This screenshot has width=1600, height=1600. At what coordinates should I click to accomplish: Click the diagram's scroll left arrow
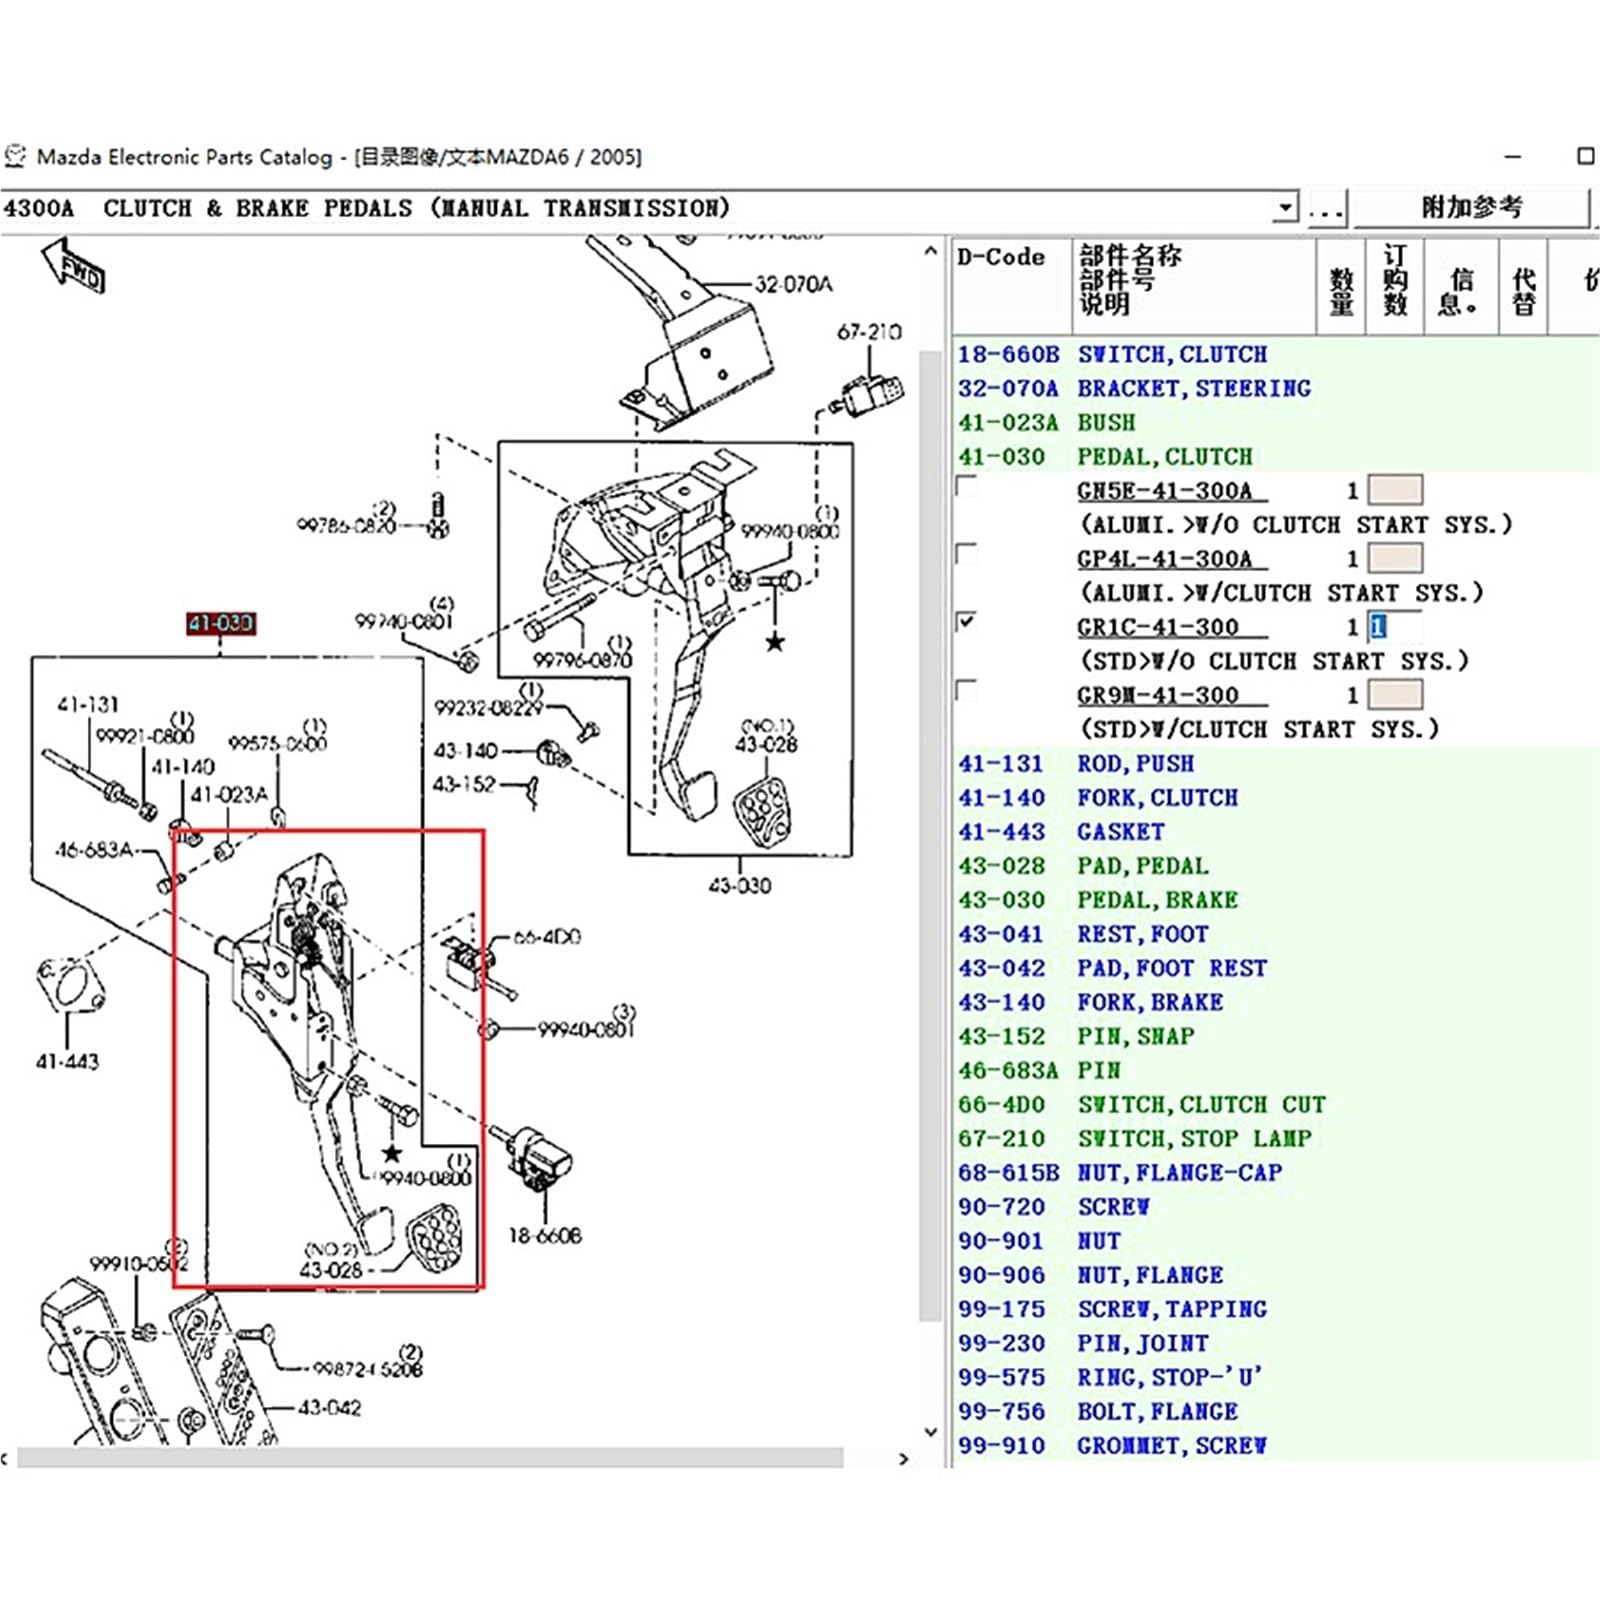coord(6,1459)
